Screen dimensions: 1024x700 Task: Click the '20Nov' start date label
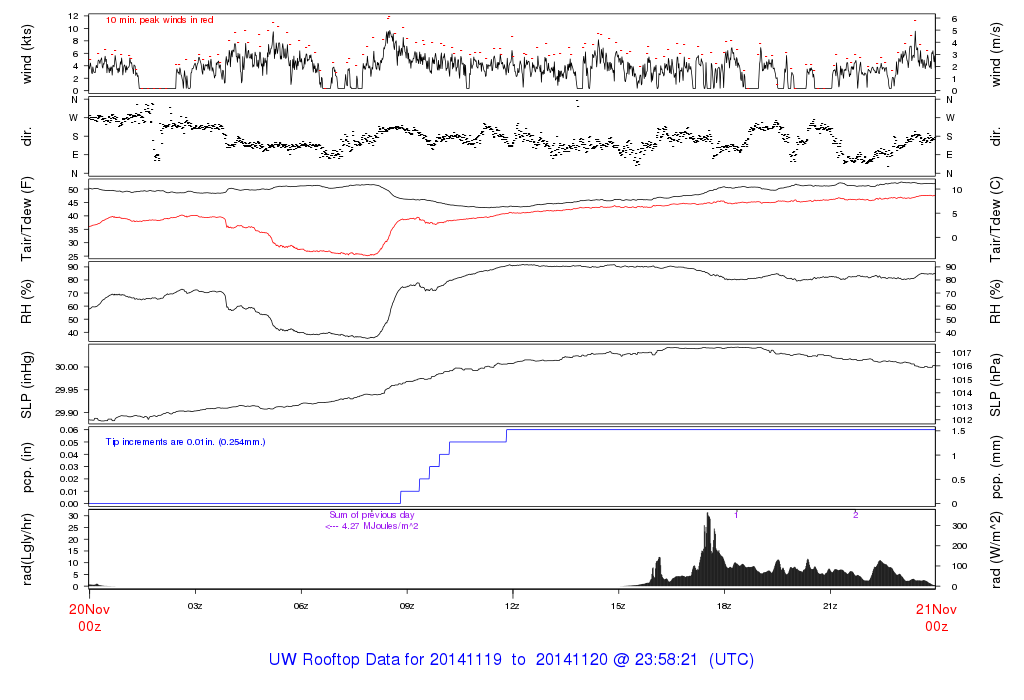89,607
